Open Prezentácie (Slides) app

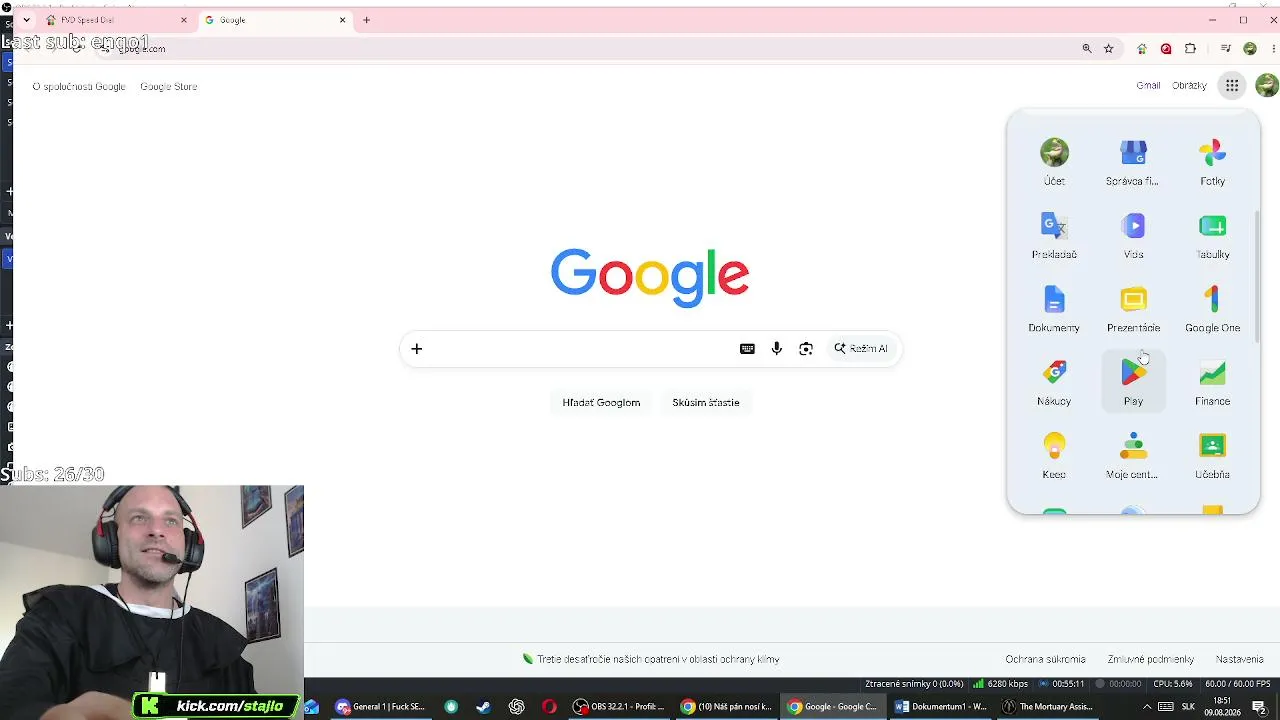(x=1133, y=309)
